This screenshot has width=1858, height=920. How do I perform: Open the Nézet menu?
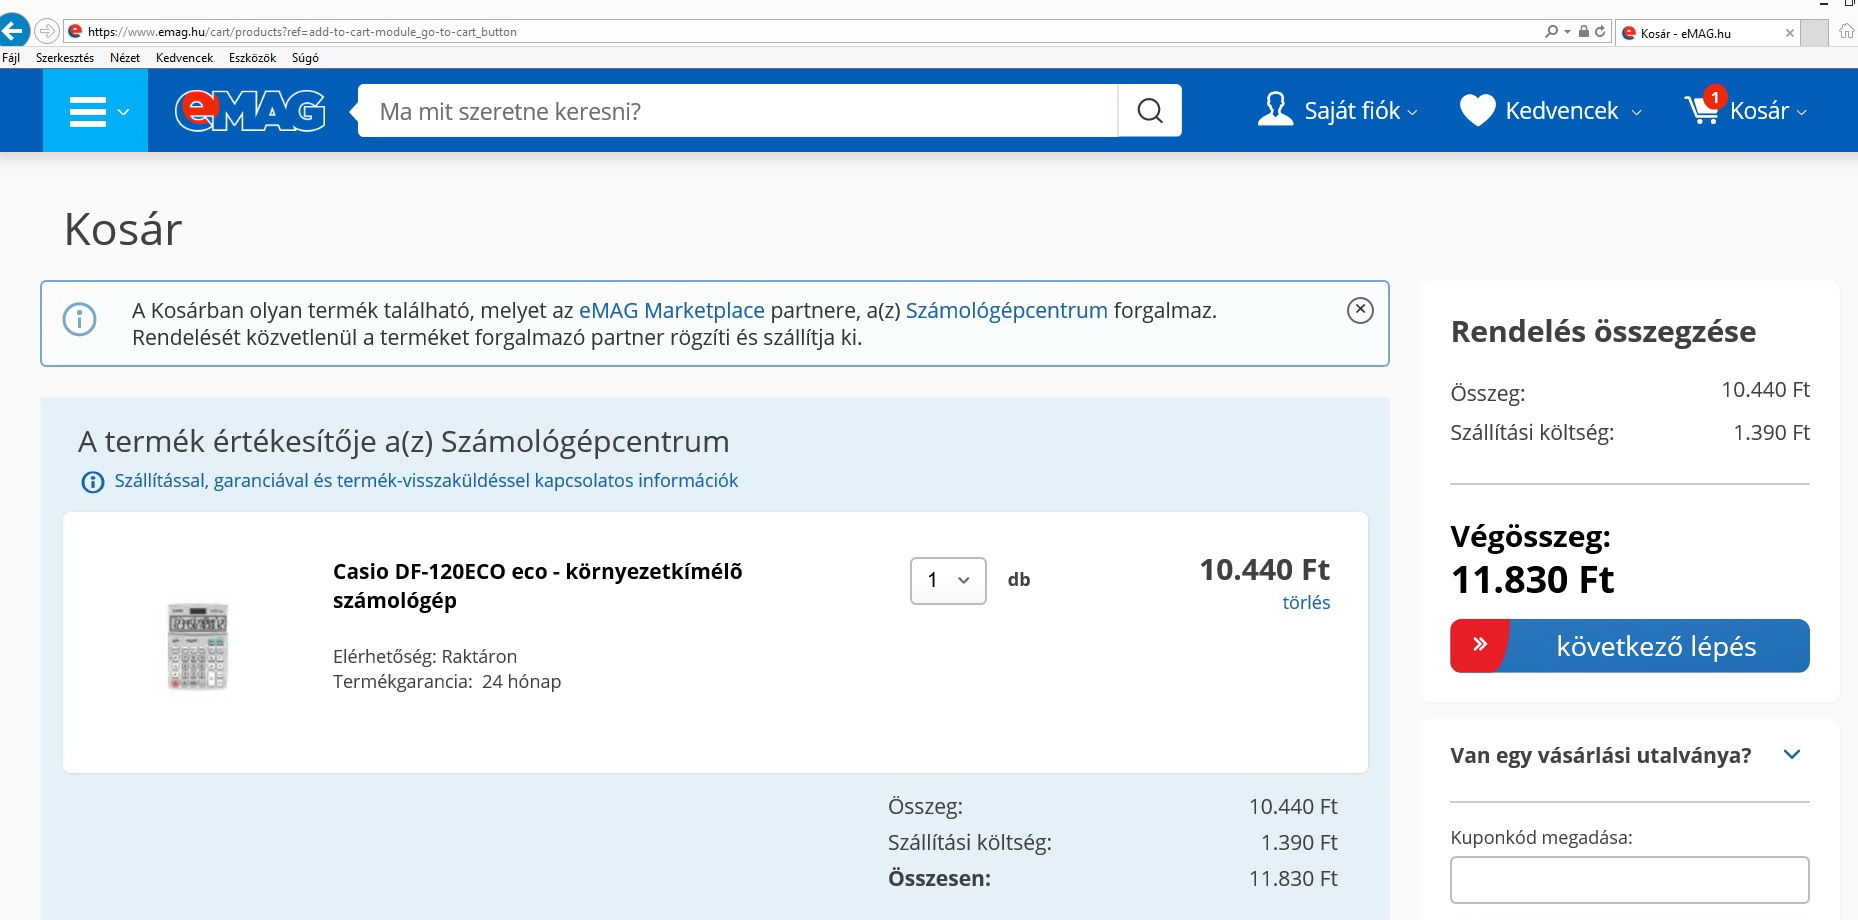[125, 58]
